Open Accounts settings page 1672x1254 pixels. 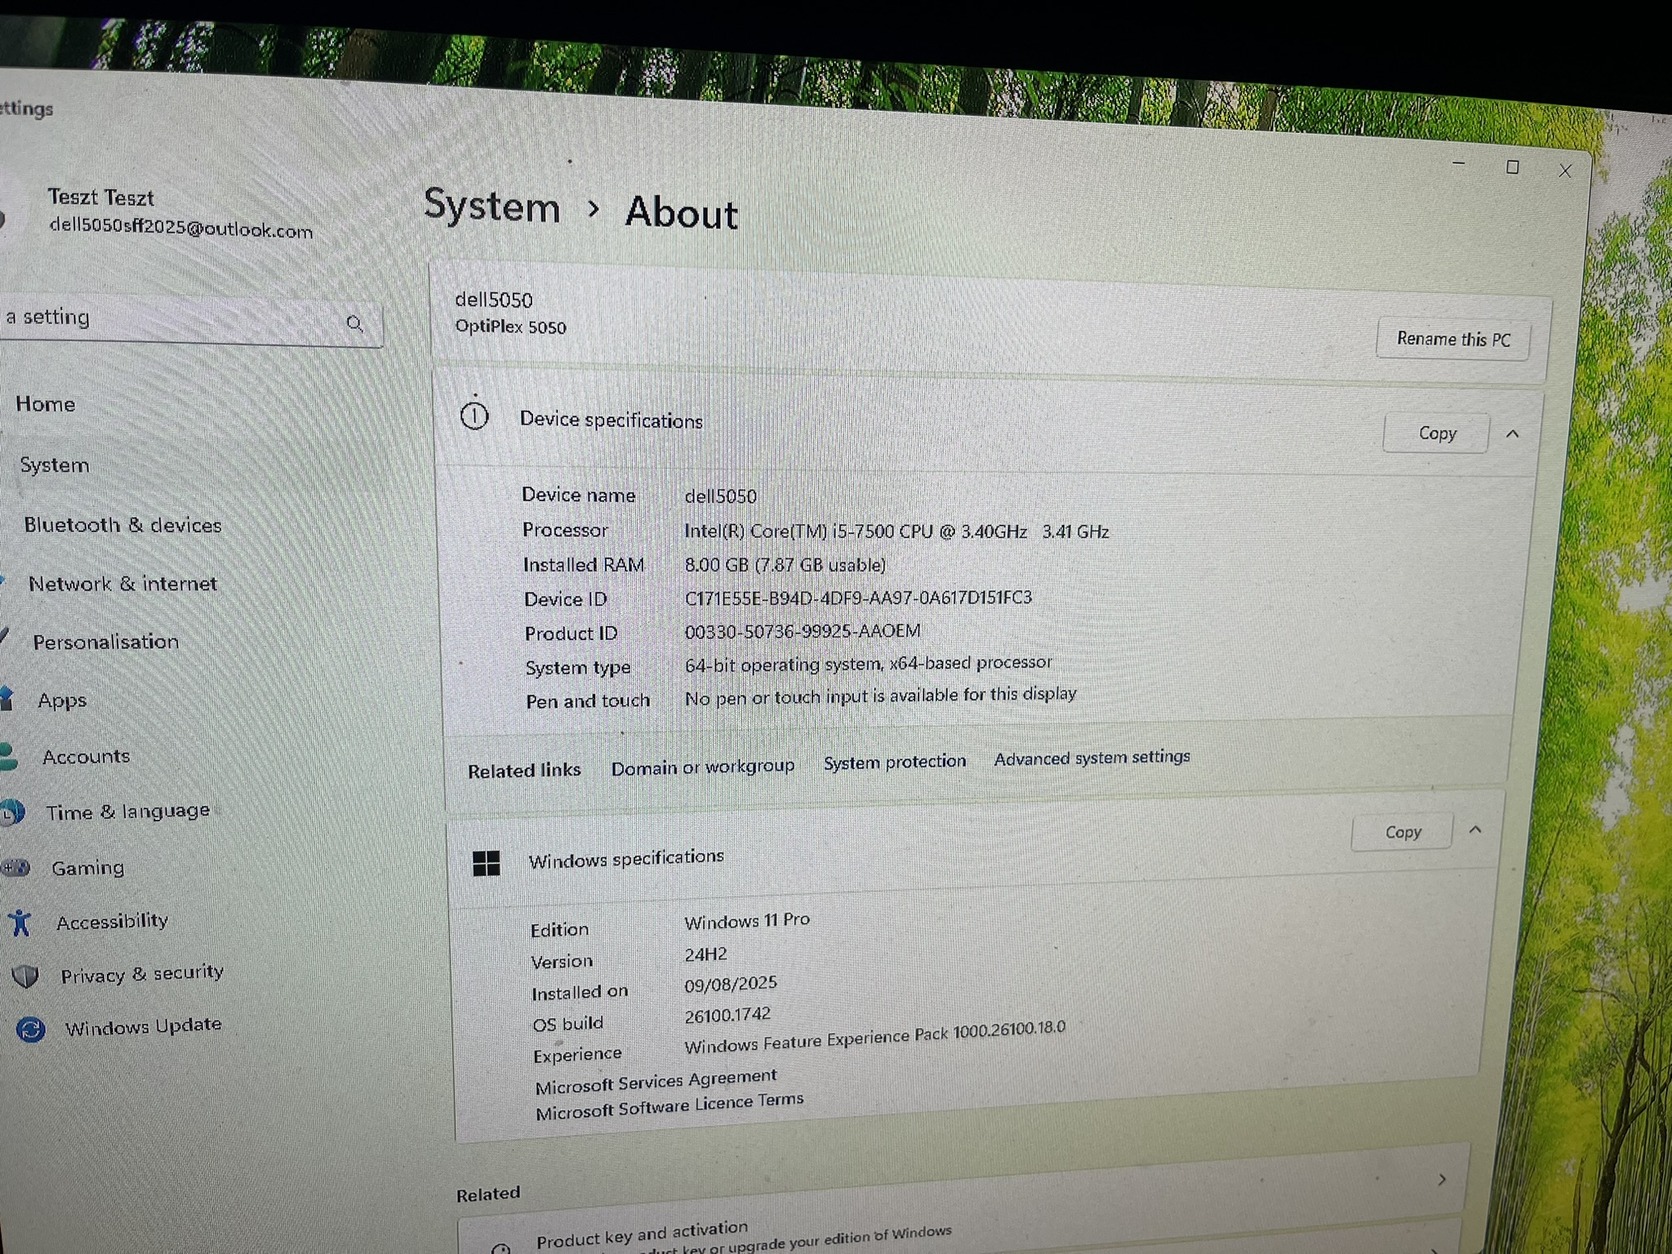click(x=85, y=757)
